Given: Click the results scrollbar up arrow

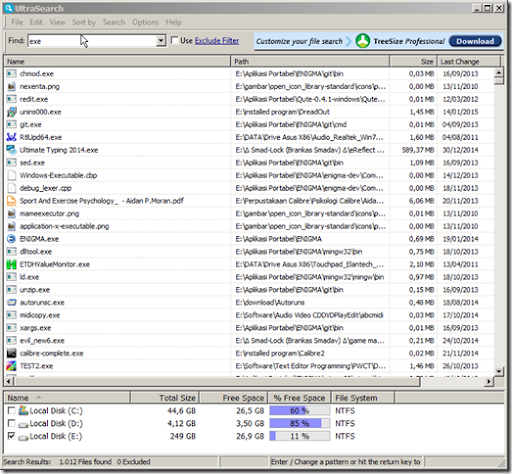Looking at the screenshot, I should (x=499, y=72).
